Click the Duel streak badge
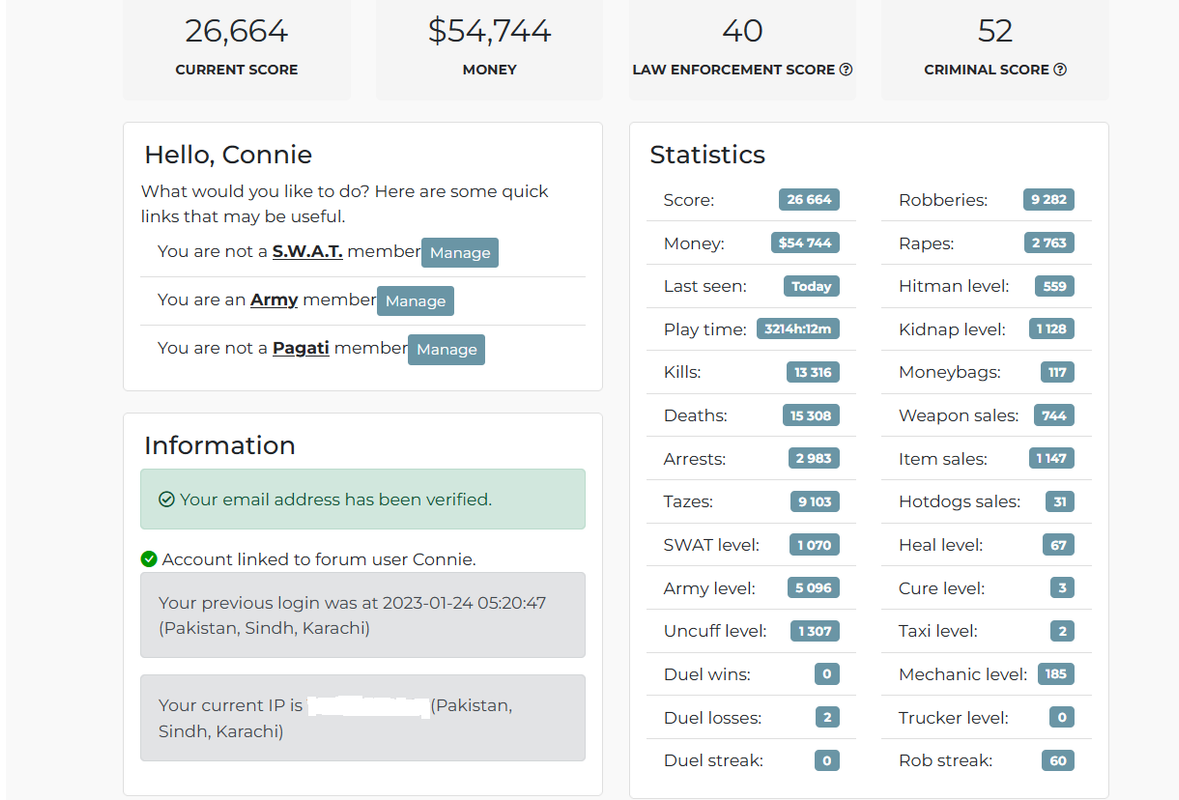 (827, 760)
